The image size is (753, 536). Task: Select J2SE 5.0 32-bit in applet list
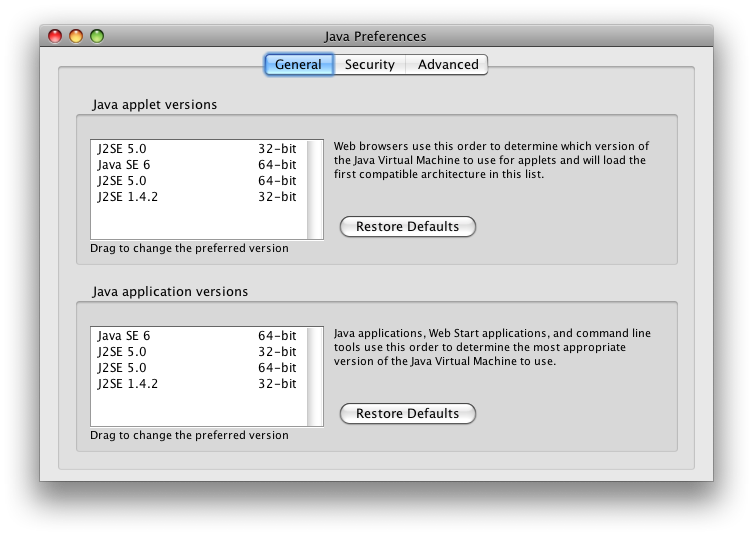point(198,148)
